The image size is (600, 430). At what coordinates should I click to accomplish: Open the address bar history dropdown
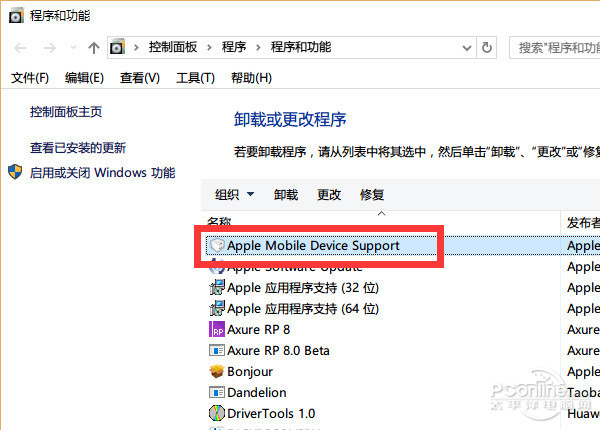467,48
